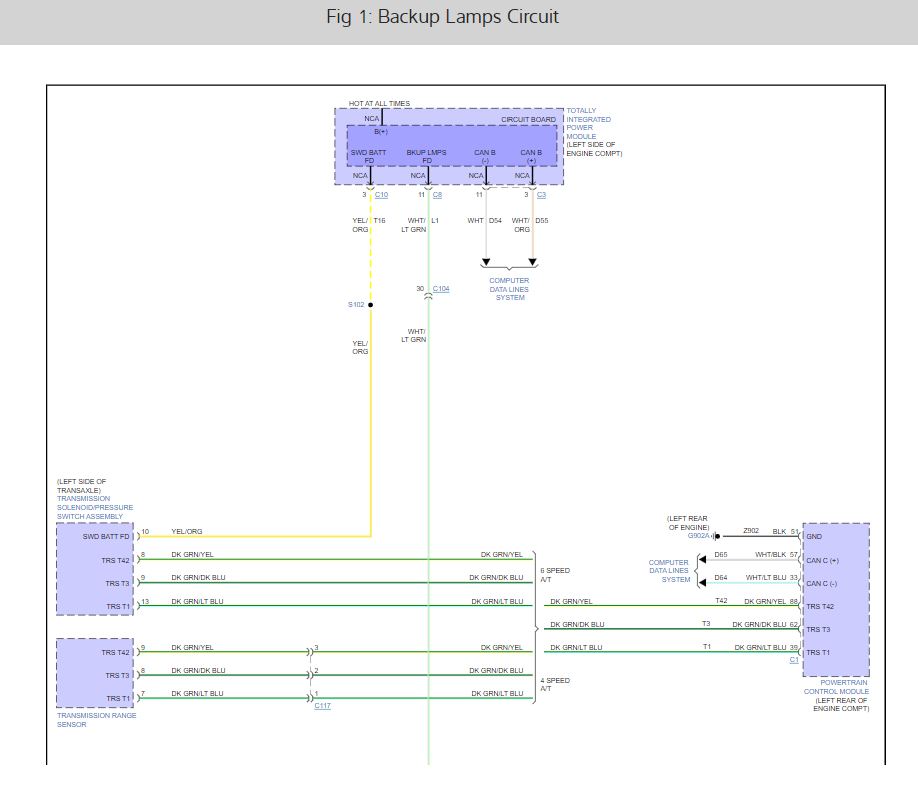The height and width of the screenshot is (799, 918).
Task: Click the 'WHT/LT BLU' wire color label
Action: click(x=766, y=578)
